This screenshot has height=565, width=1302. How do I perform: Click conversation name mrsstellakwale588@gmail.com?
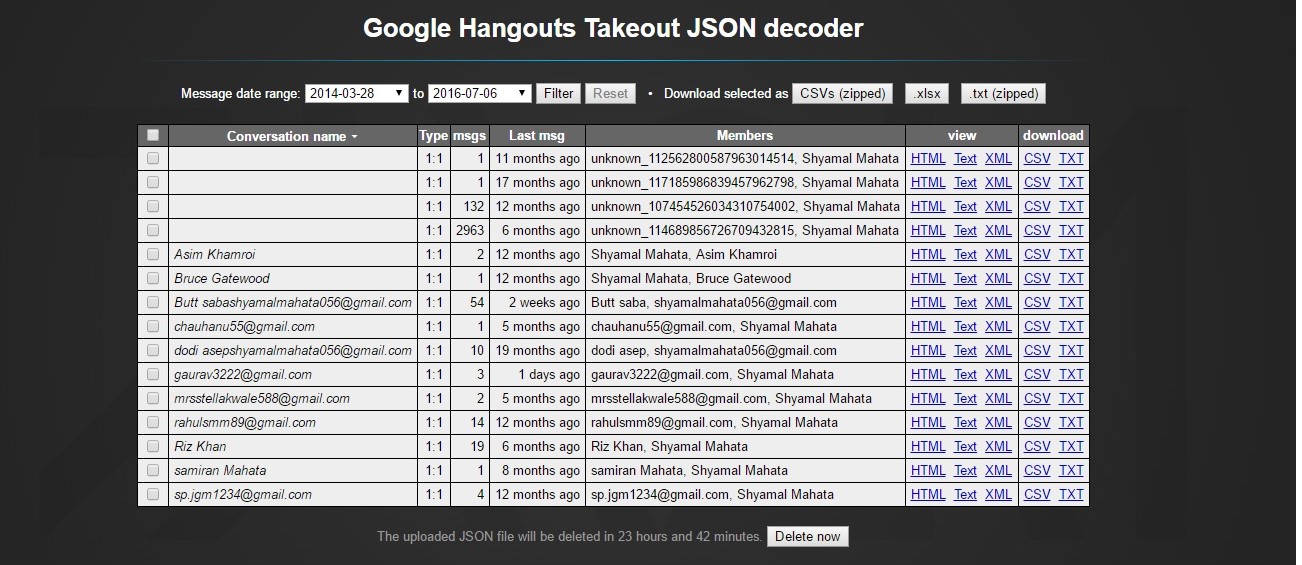coord(262,398)
